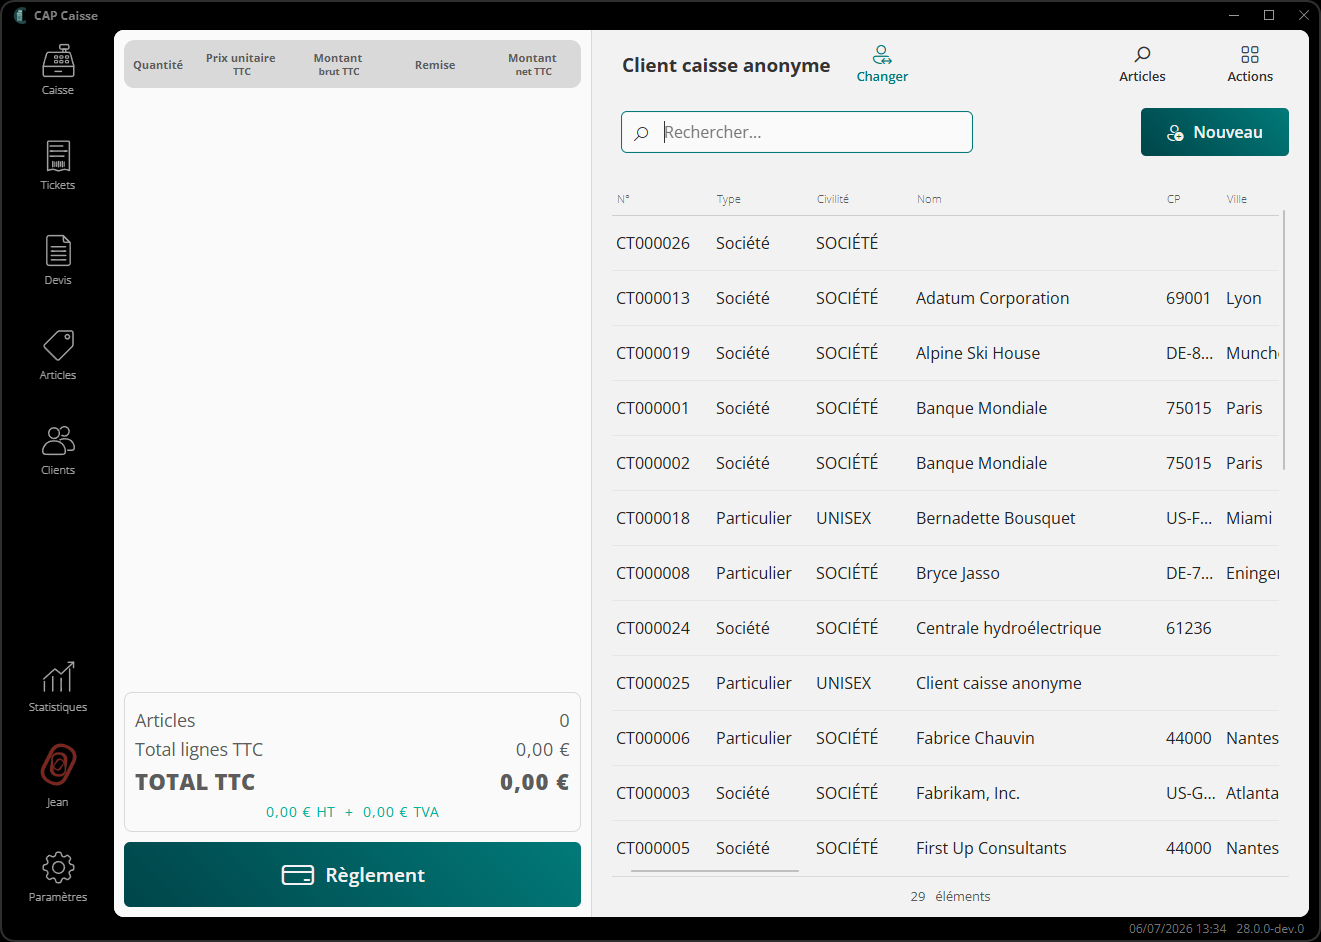The width and height of the screenshot is (1321, 942).
Task: Sort clients by the Type column
Action: coord(729,199)
